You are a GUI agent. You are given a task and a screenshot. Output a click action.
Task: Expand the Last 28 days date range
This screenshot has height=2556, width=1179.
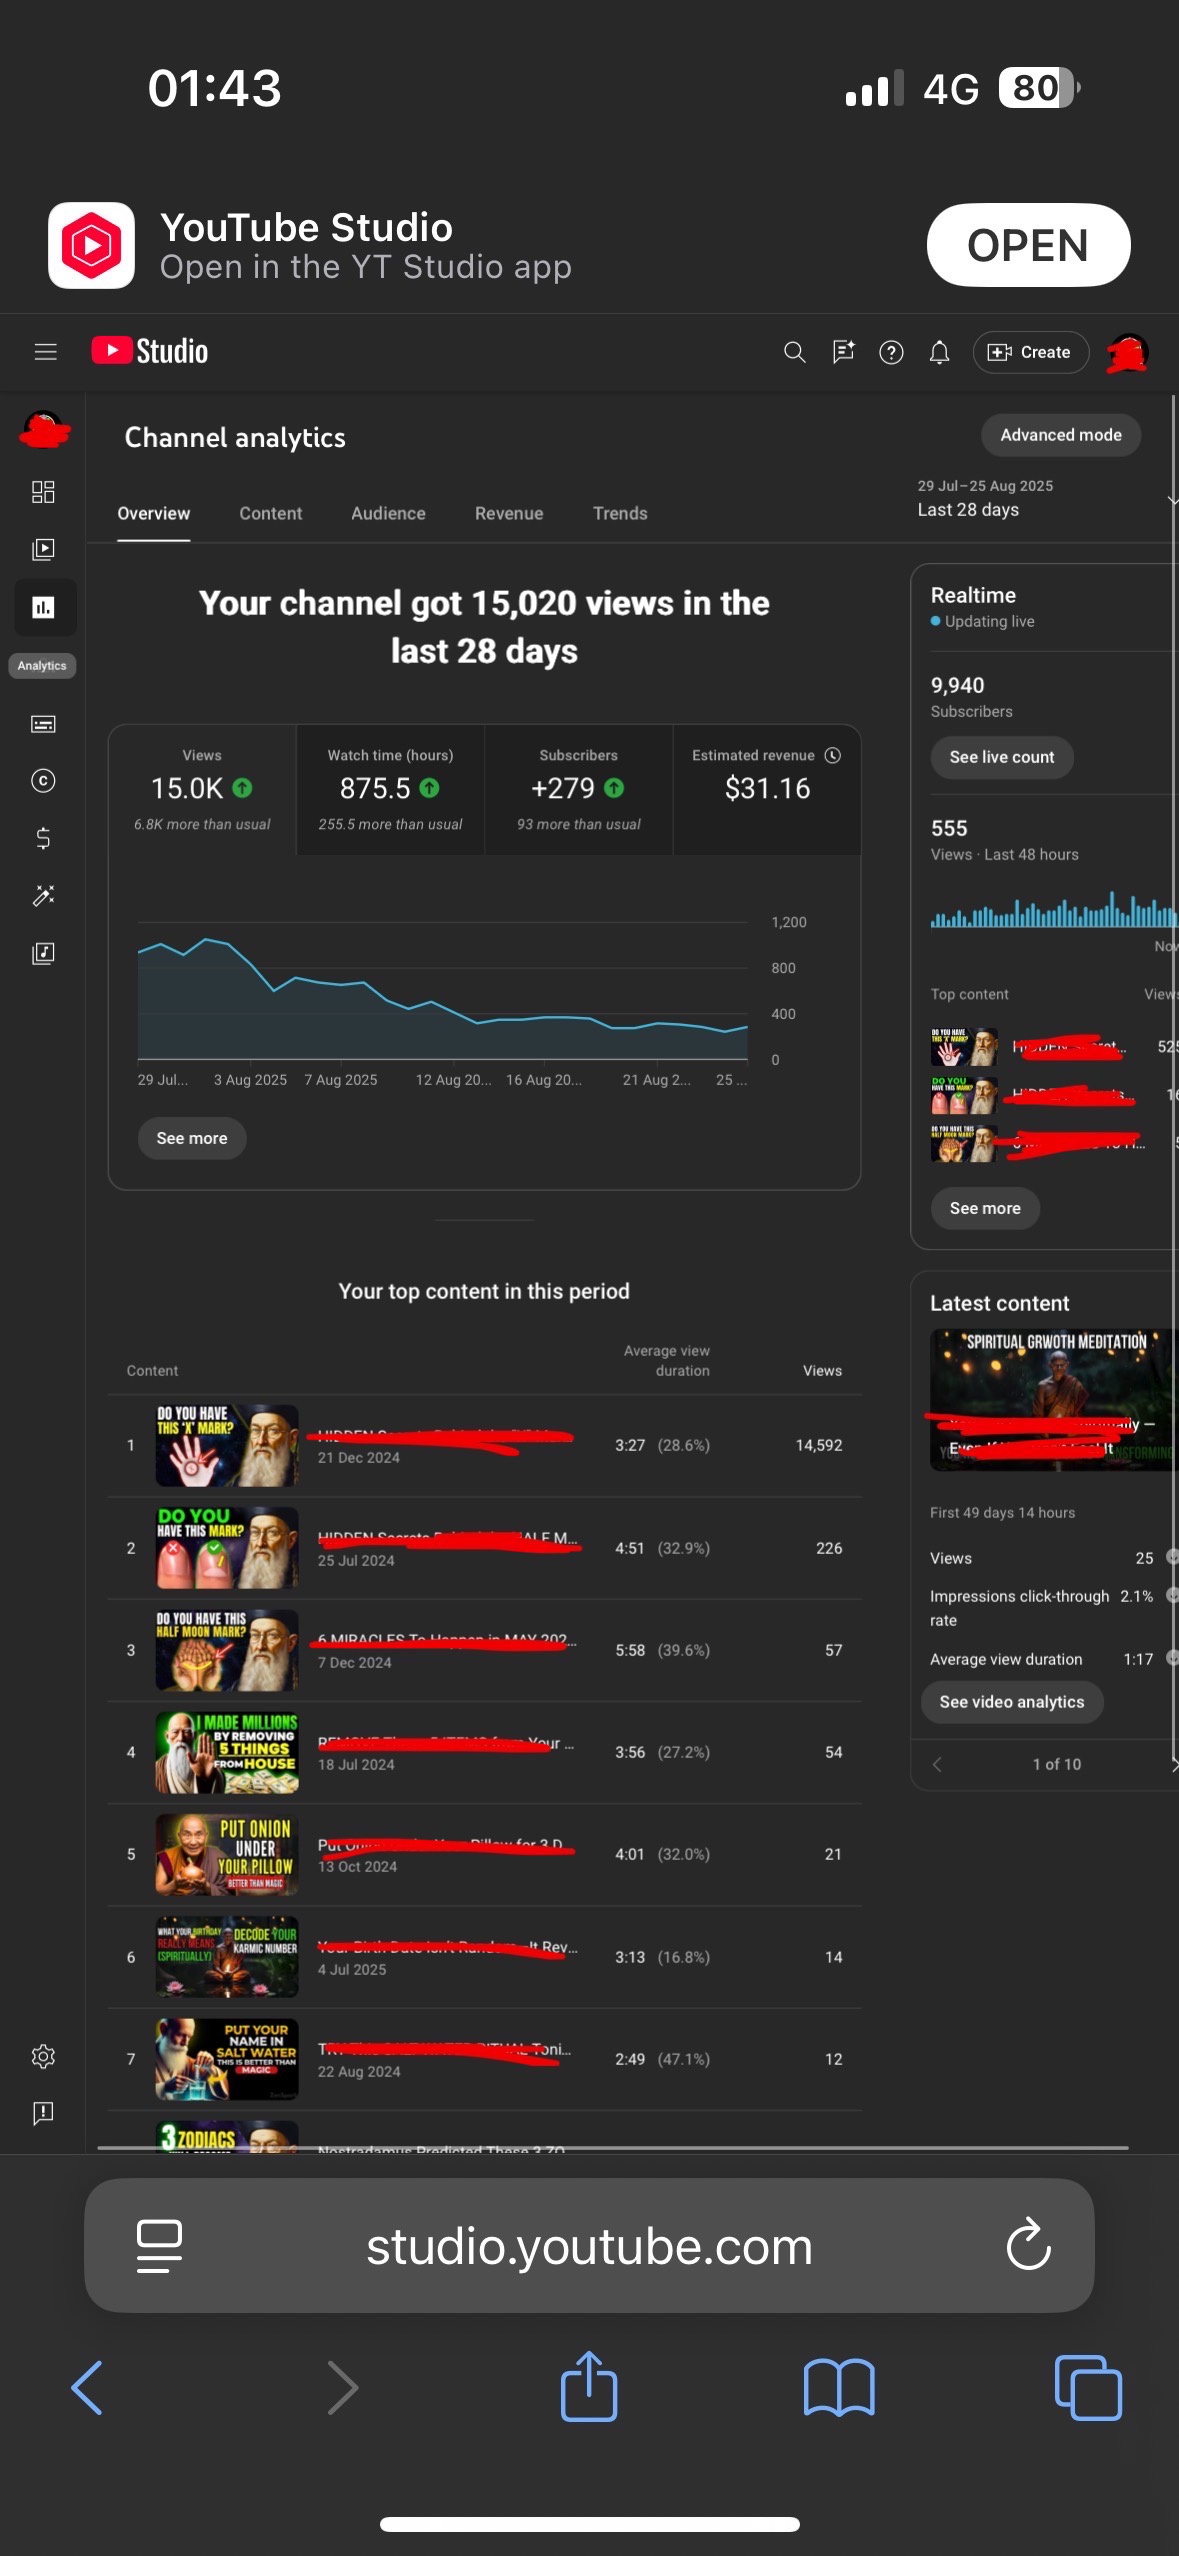[1045, 498]
